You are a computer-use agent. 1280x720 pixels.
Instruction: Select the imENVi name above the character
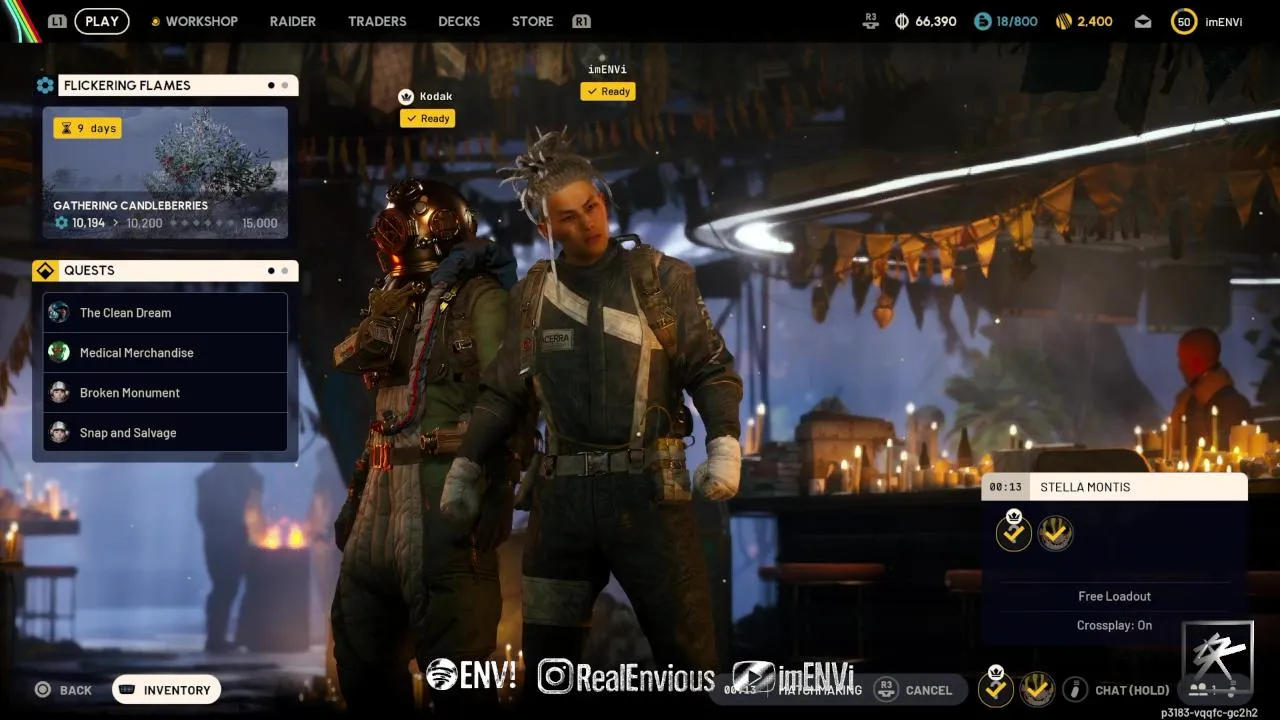tap(608, 69)
